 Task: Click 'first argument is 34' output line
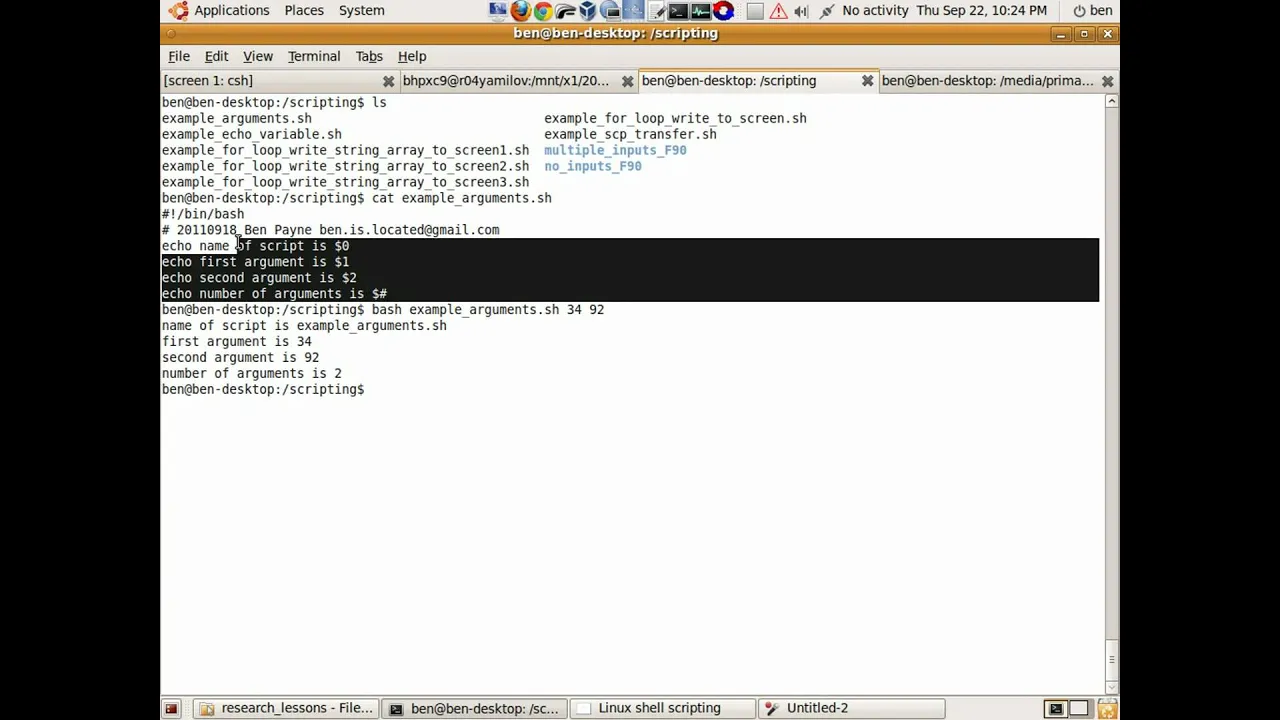click(x=236, y=342)
